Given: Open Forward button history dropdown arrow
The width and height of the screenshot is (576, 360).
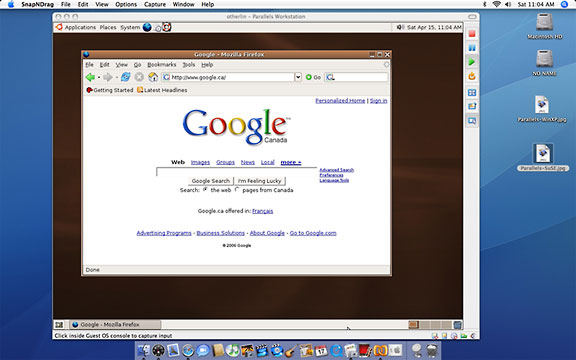Looking at the screenshot, I should pyautogui.click(x=116, y=77).
